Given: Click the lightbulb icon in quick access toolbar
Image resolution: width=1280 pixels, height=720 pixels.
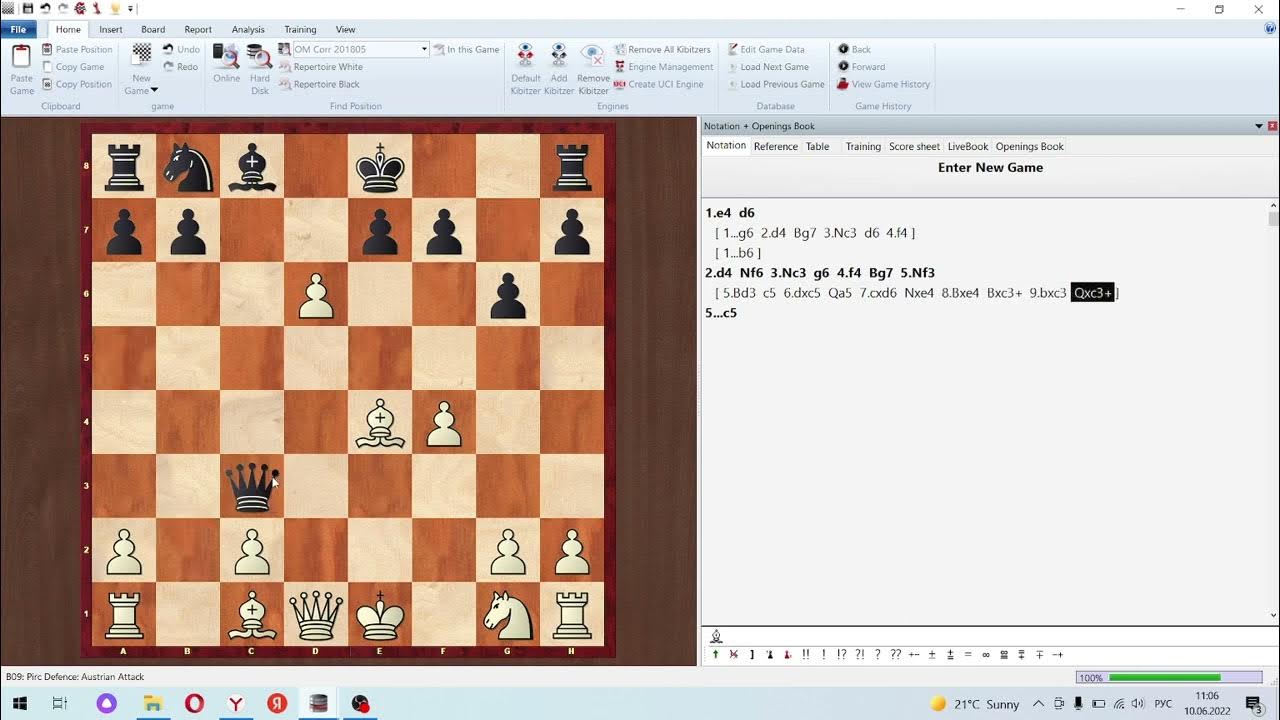Looking at the screenshot, I should click(x=115, y=9).
